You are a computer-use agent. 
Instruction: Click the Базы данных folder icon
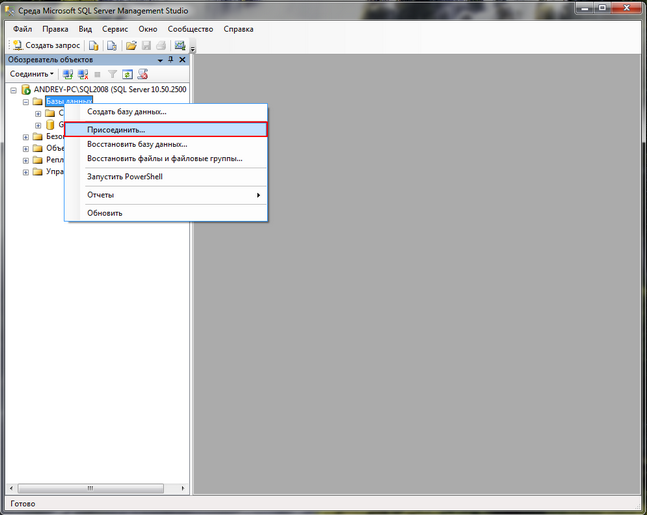point(38,102)
